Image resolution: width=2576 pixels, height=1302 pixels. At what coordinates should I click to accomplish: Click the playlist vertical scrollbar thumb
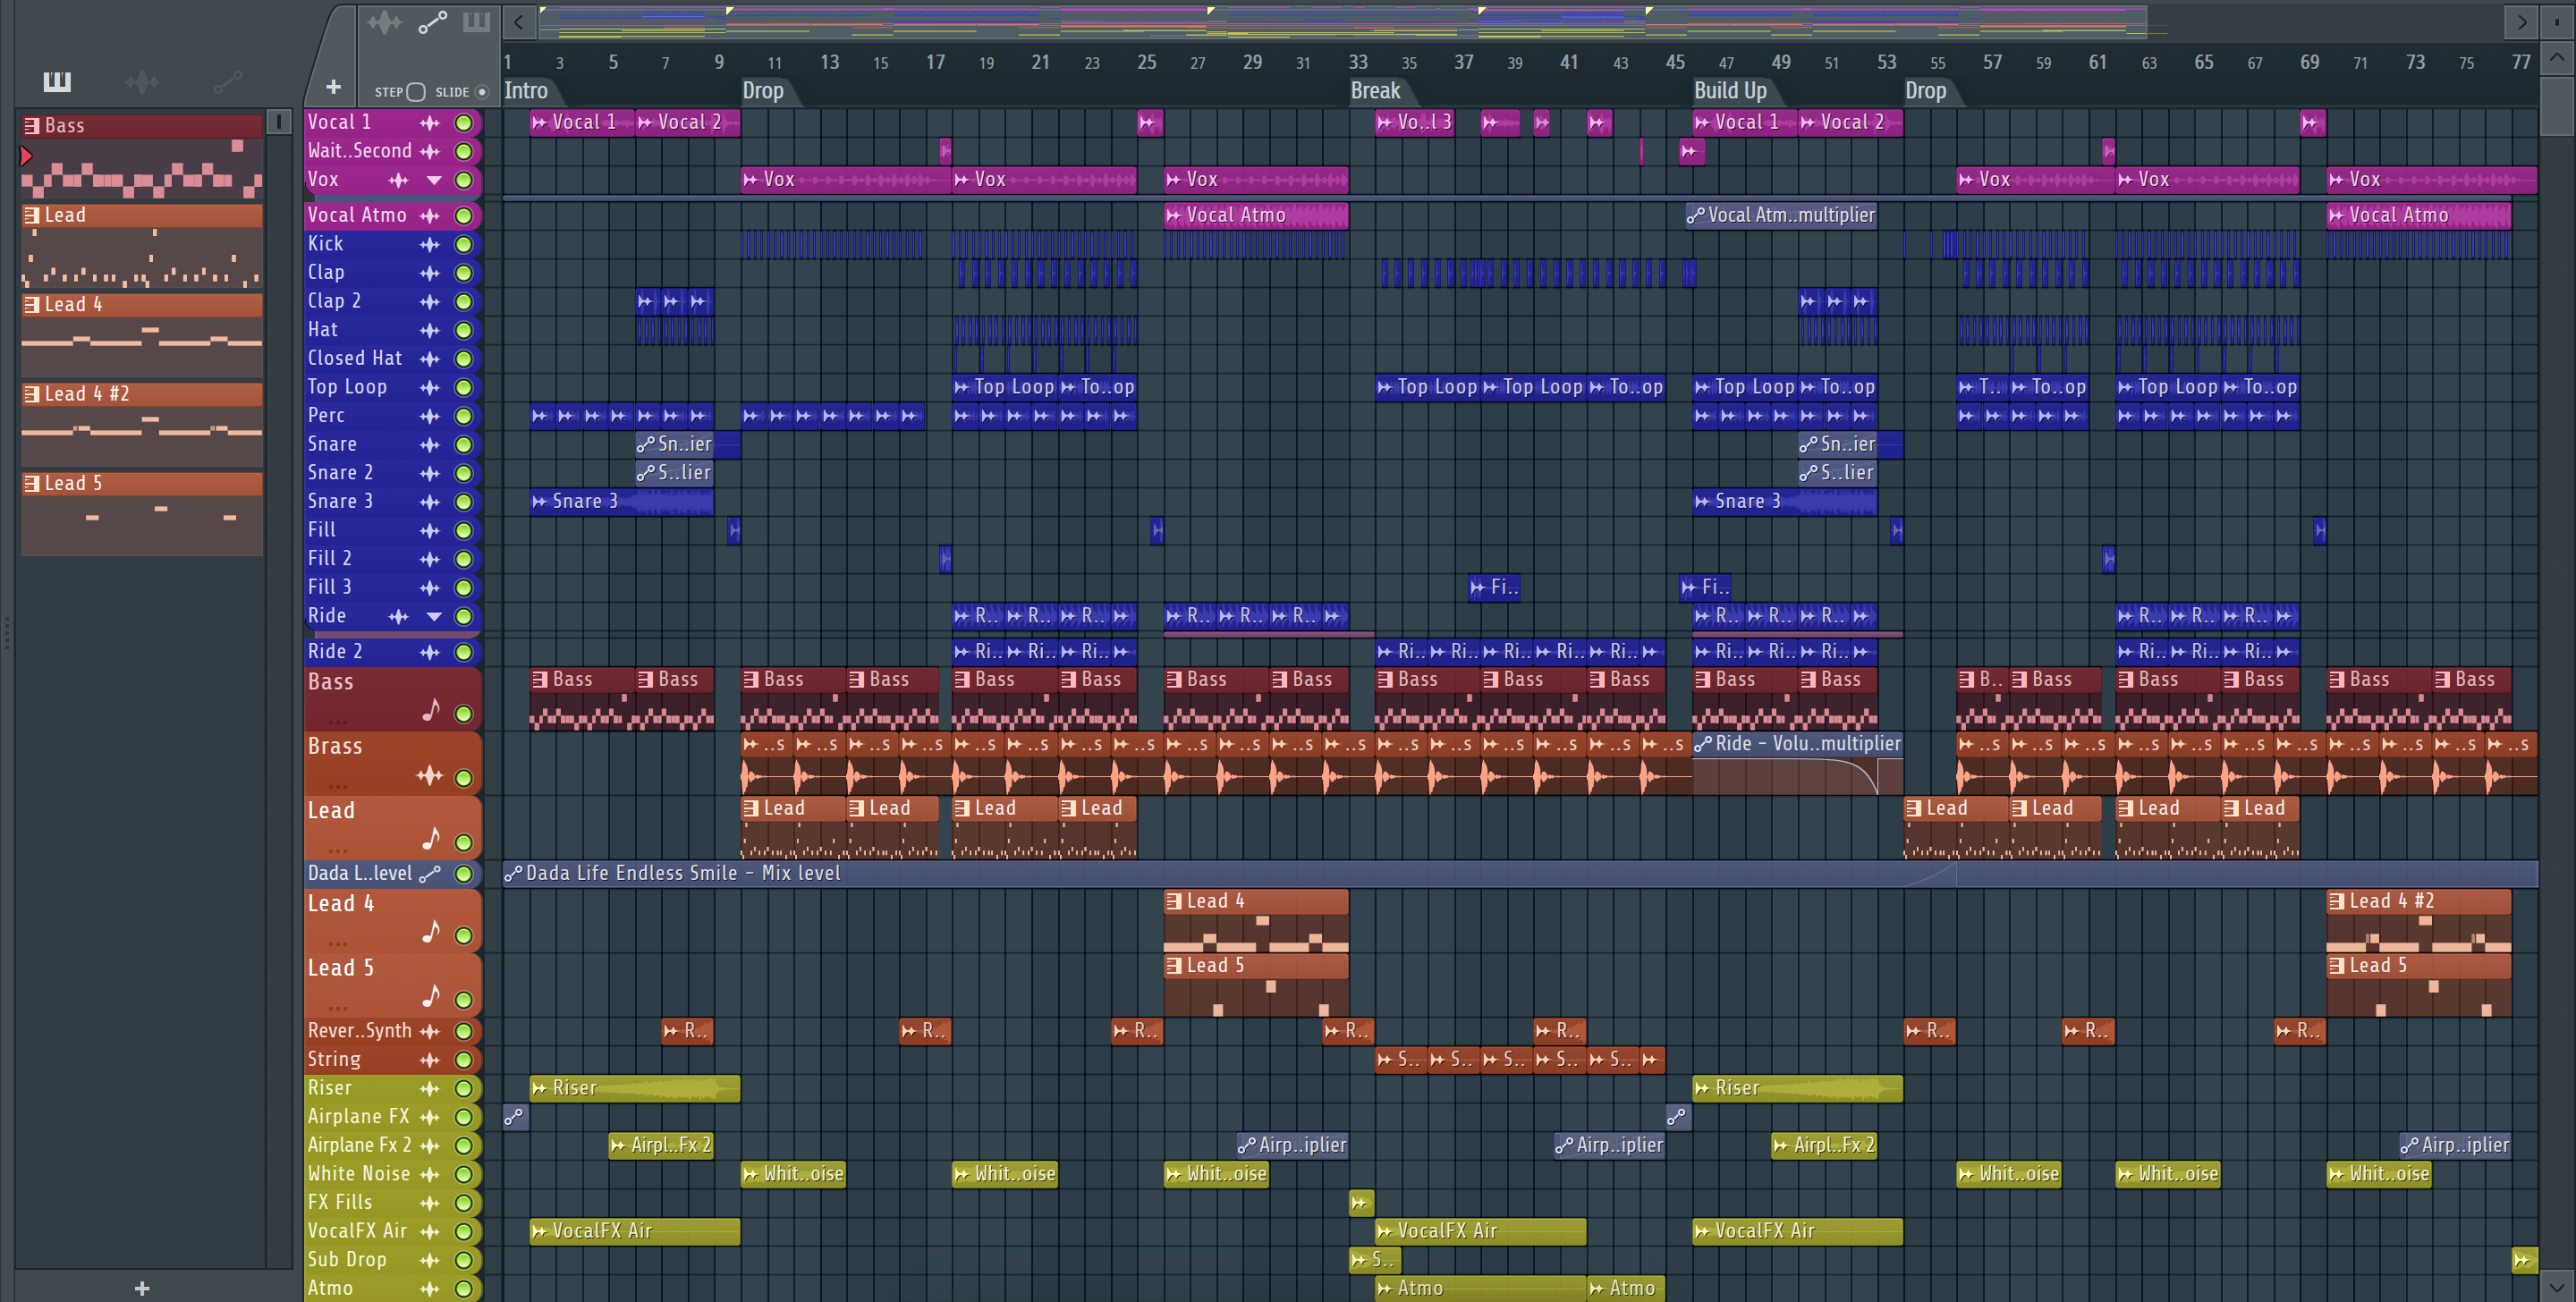coord(2557,105)
